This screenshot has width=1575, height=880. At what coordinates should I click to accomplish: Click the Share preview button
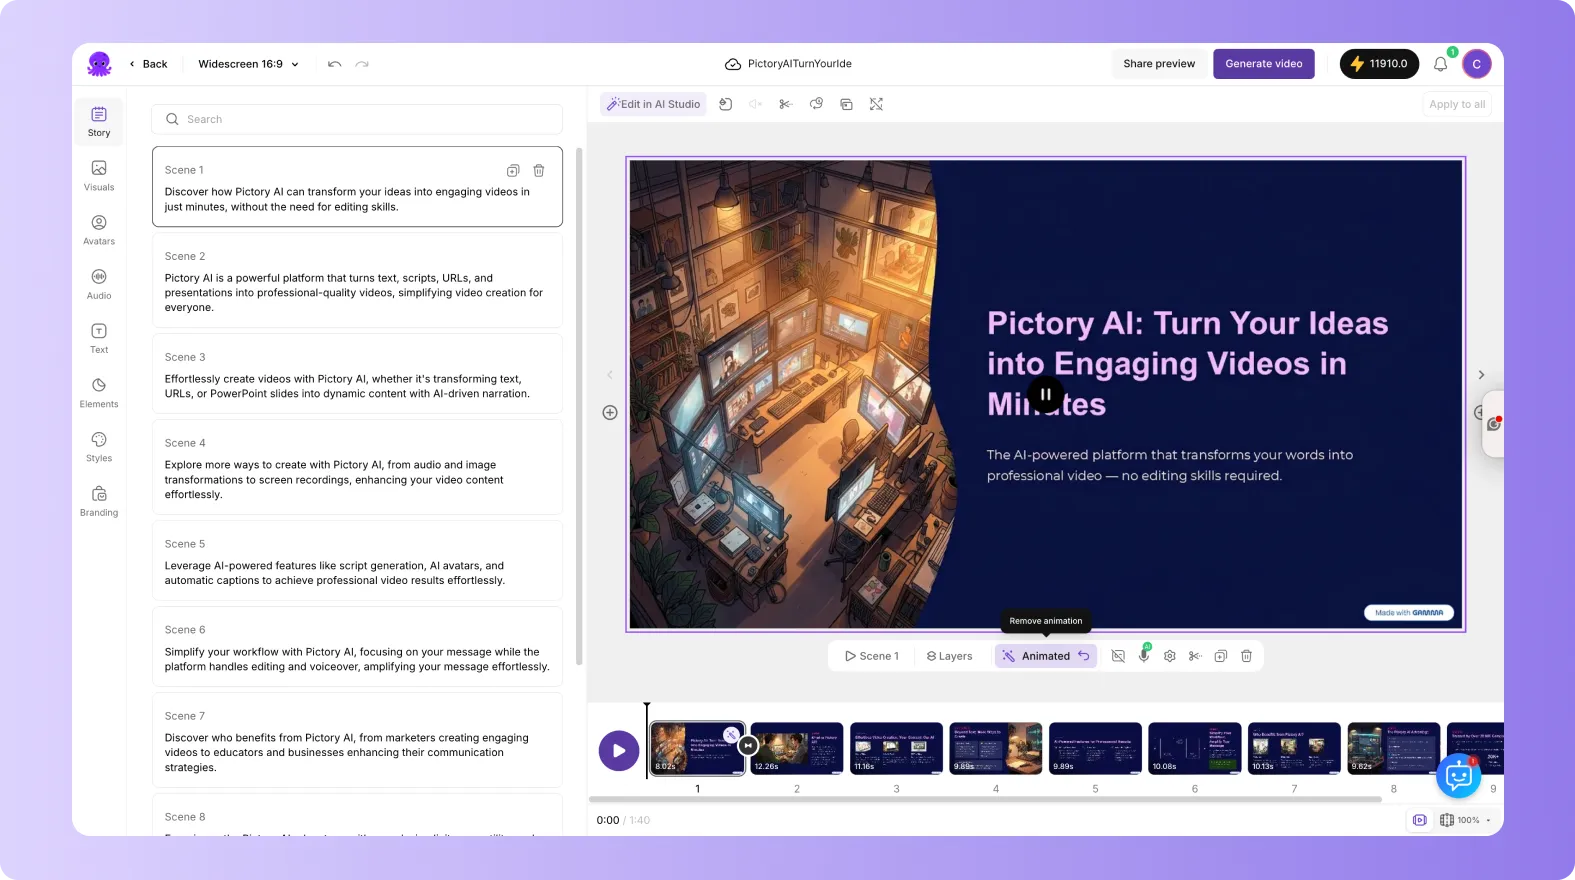pyautogui.click(x=1159, y=64)
